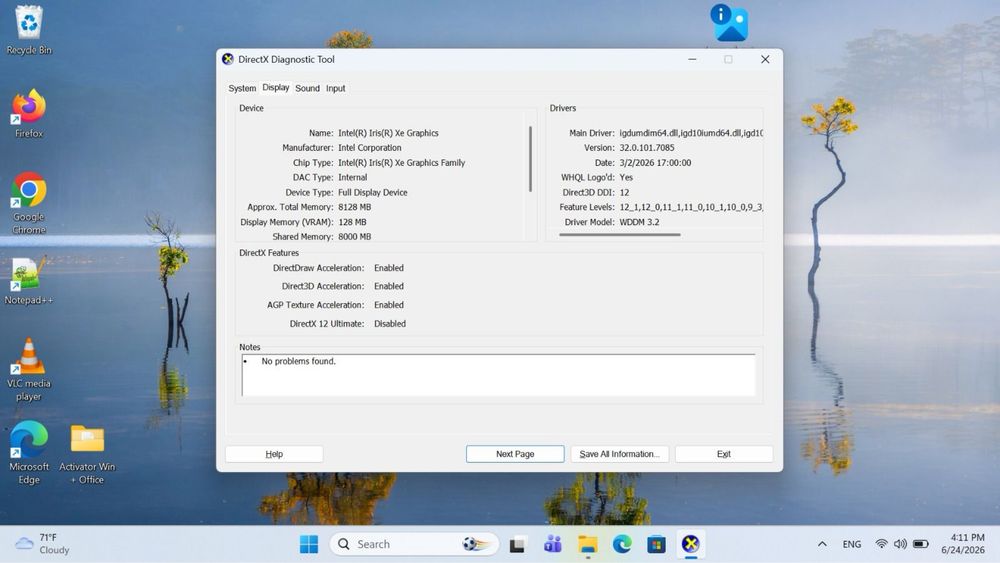
Task: Select the Intel Corporation manufacturer value
Action: (369, 147)
